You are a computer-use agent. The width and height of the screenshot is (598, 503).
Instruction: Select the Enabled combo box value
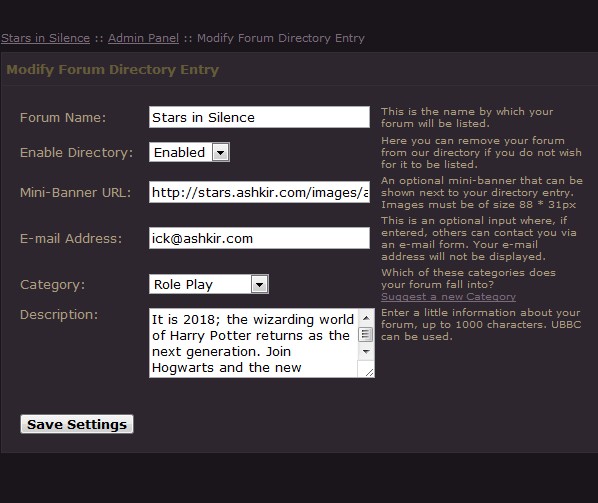point(190,152)
